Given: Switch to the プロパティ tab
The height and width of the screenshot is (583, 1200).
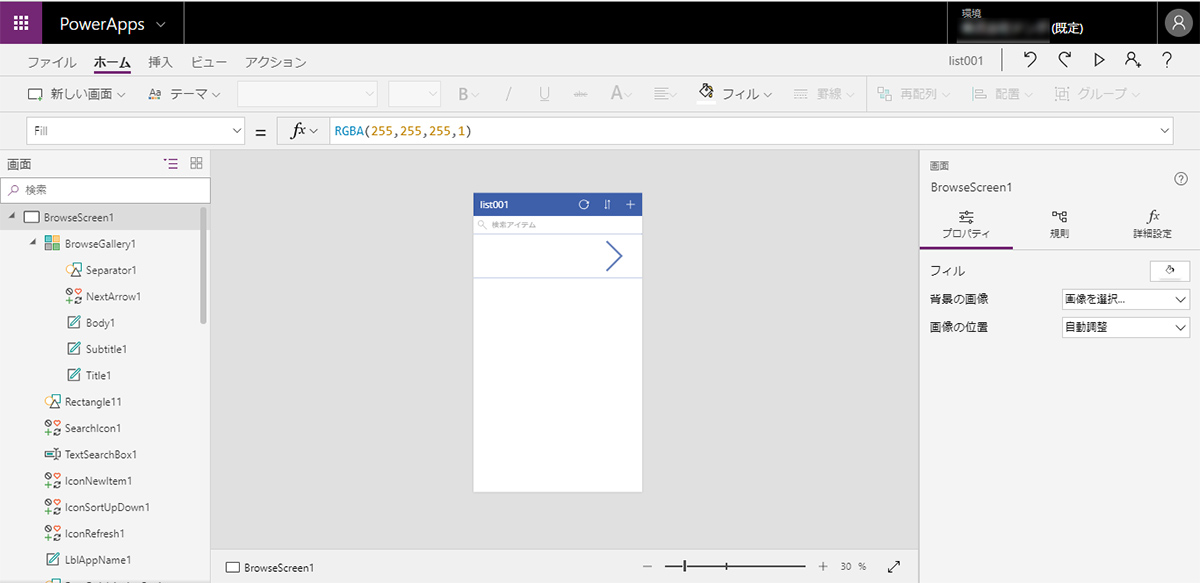Looking at the screenshot, I should (x=966, y=225).
